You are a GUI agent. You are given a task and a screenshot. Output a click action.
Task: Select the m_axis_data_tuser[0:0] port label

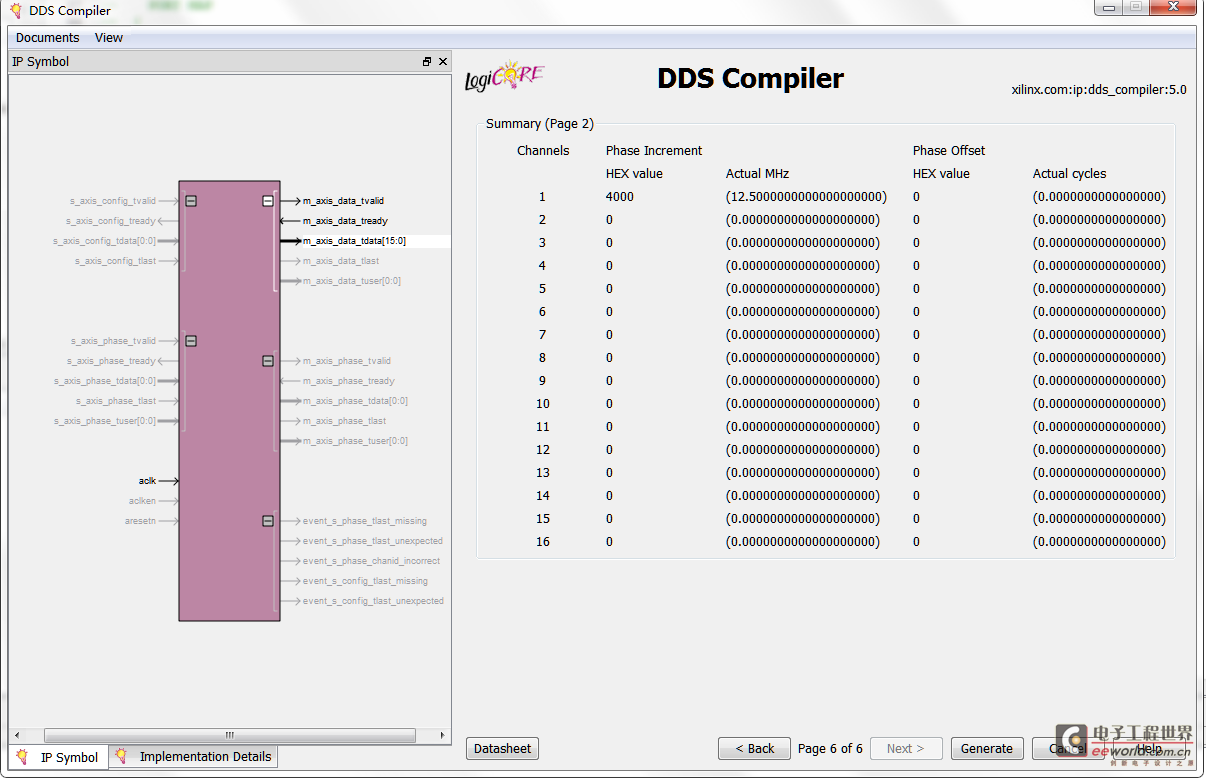tap(352, 281)
